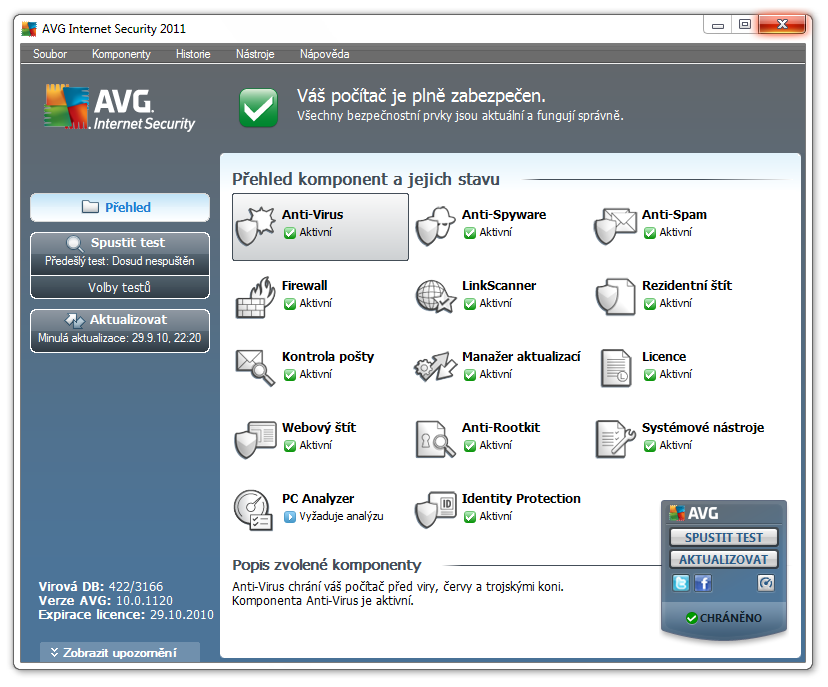828x687 pixels.
Task: Click the Spustit test sidebar button
Action: coord(120,252)
